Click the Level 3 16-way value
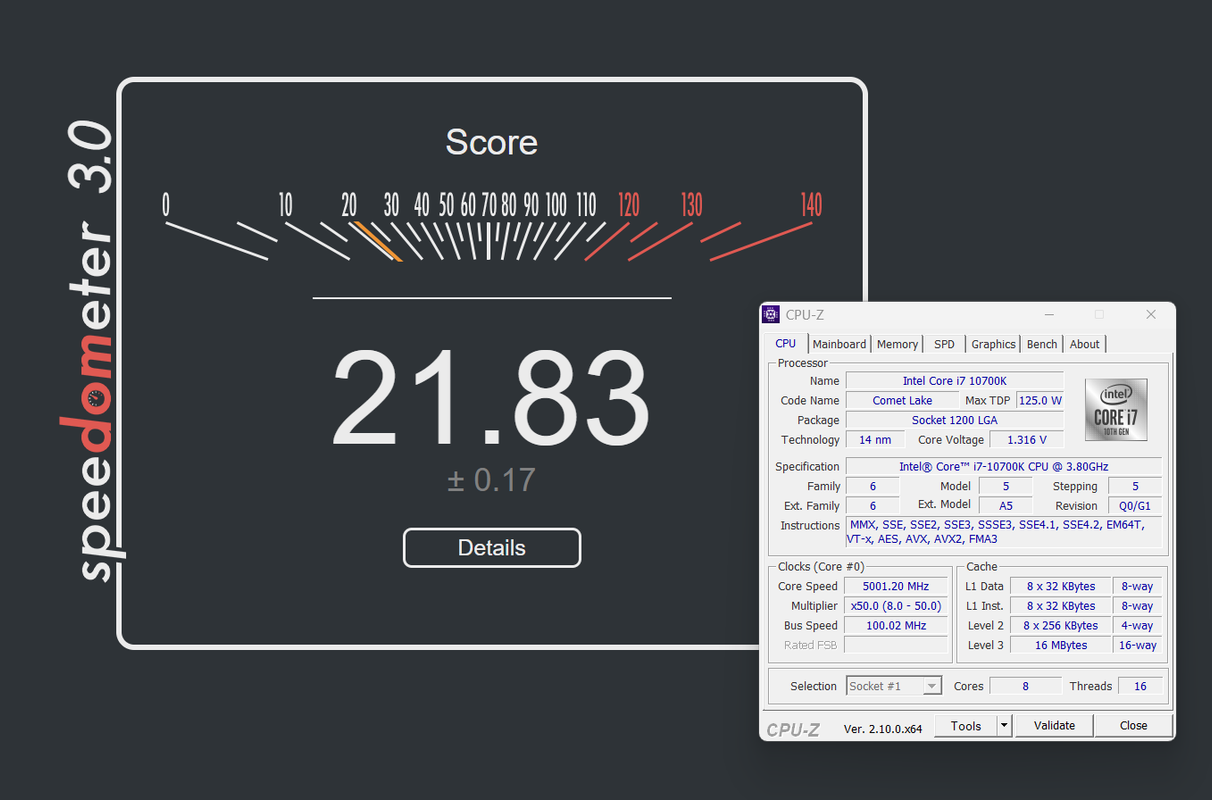 click(x=1138, y=645)
